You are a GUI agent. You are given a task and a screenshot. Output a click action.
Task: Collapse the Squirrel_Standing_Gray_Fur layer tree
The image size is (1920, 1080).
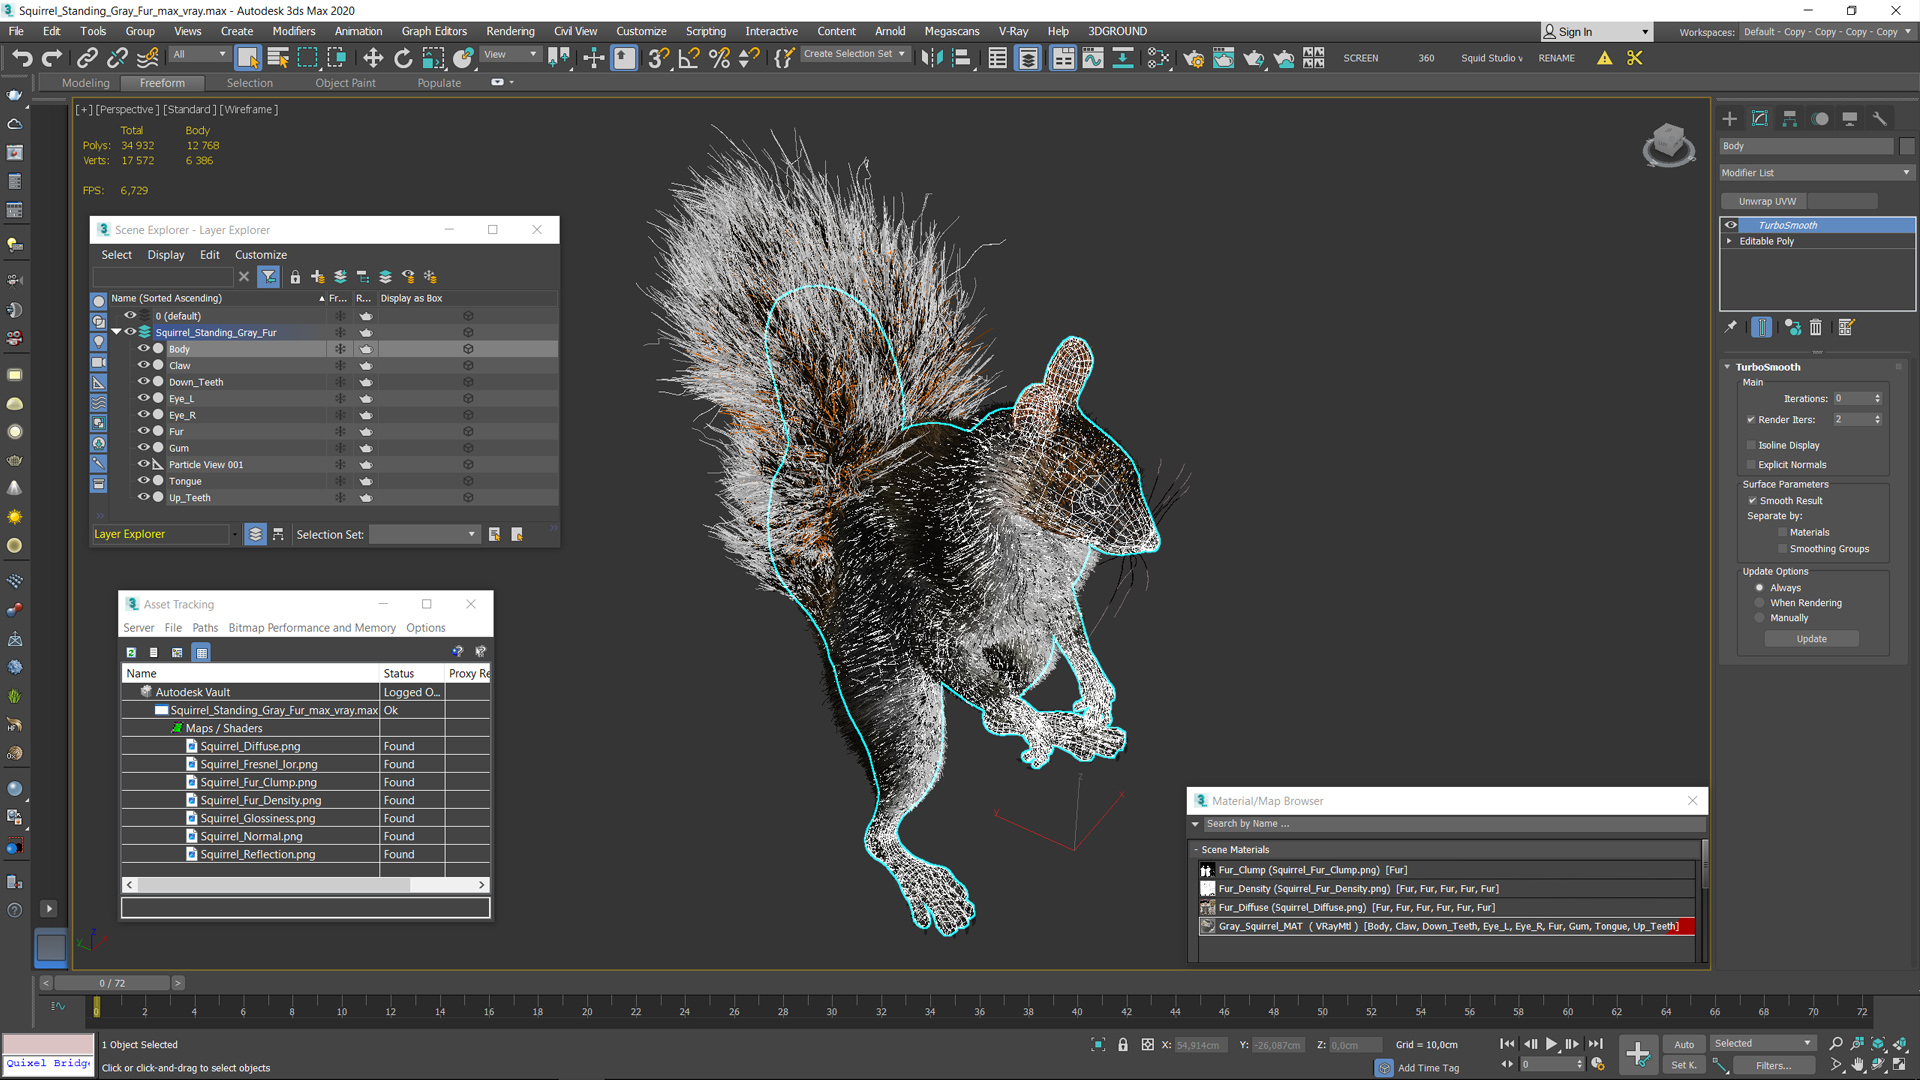point(116,332)
